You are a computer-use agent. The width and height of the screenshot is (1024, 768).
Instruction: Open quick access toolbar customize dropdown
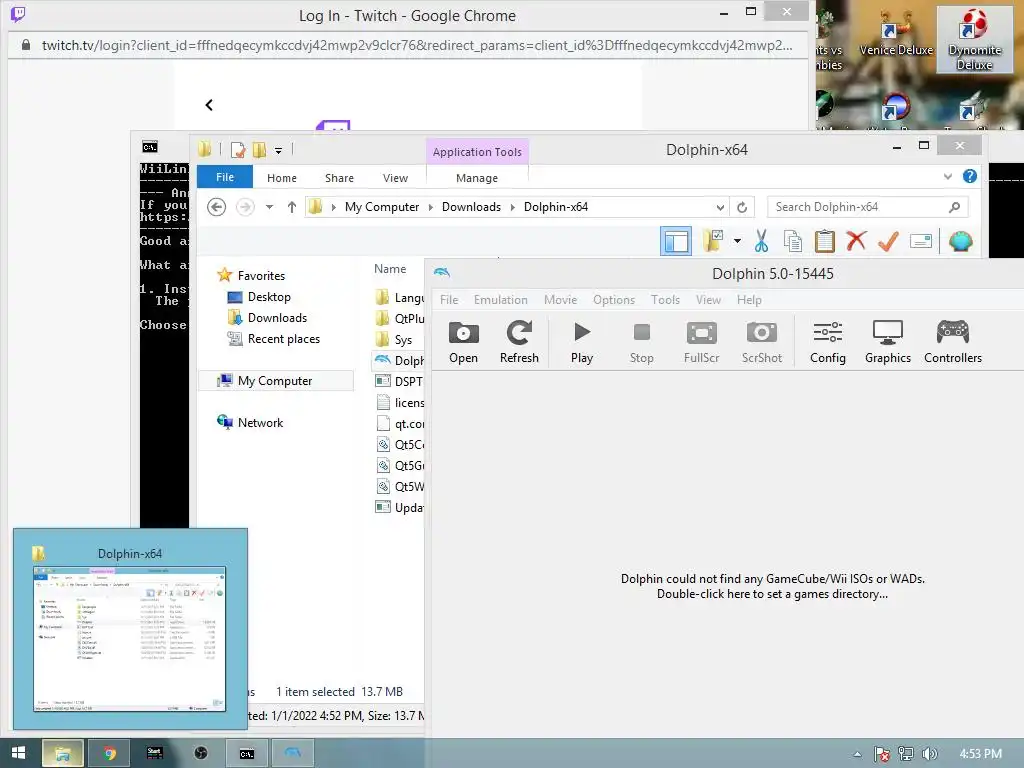pos(278,150)
